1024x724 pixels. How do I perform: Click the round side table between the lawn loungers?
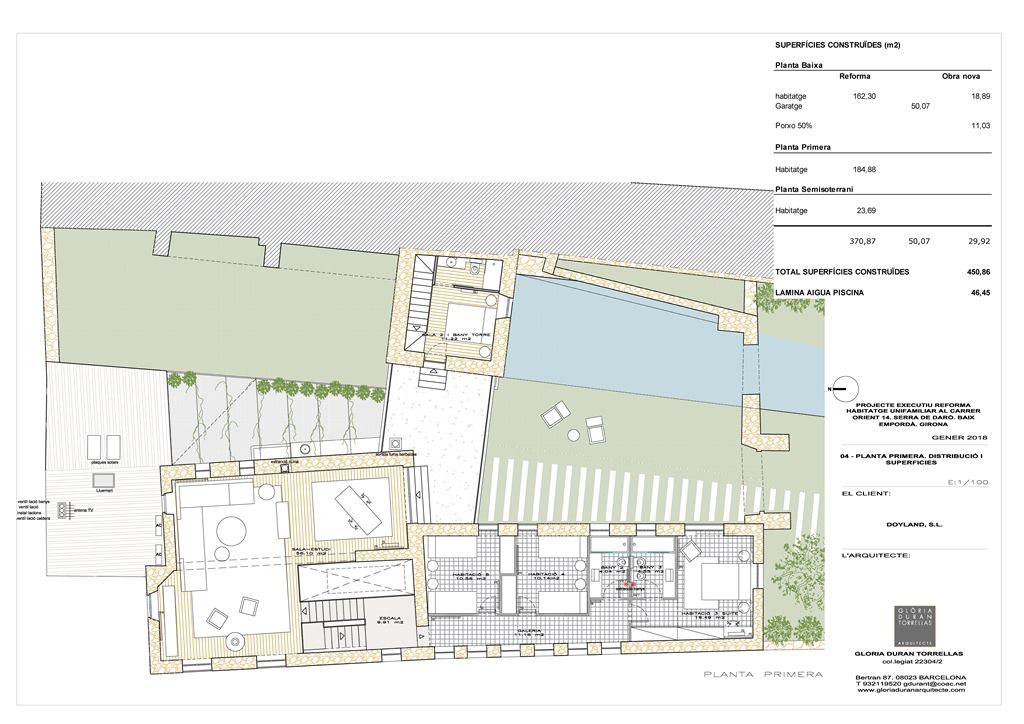[573, 436]
